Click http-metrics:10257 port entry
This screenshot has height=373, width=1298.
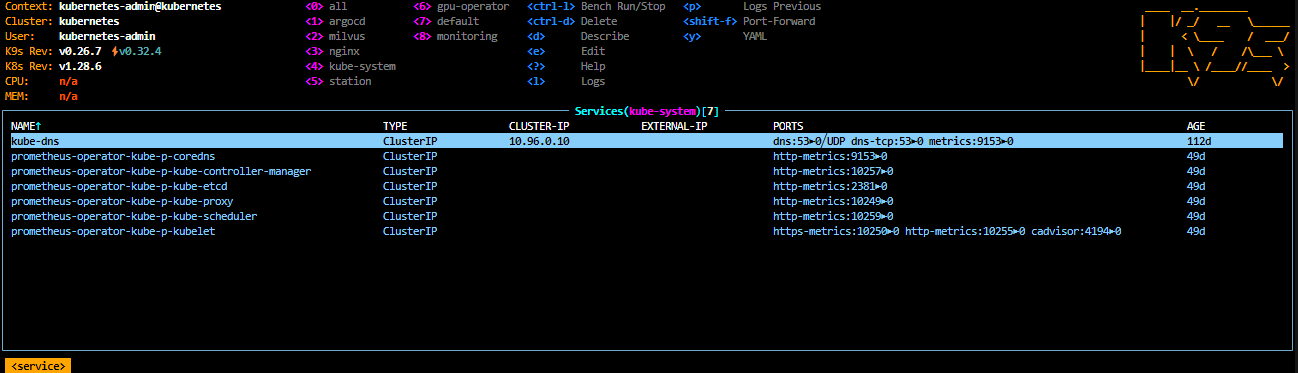pos(833,171)
